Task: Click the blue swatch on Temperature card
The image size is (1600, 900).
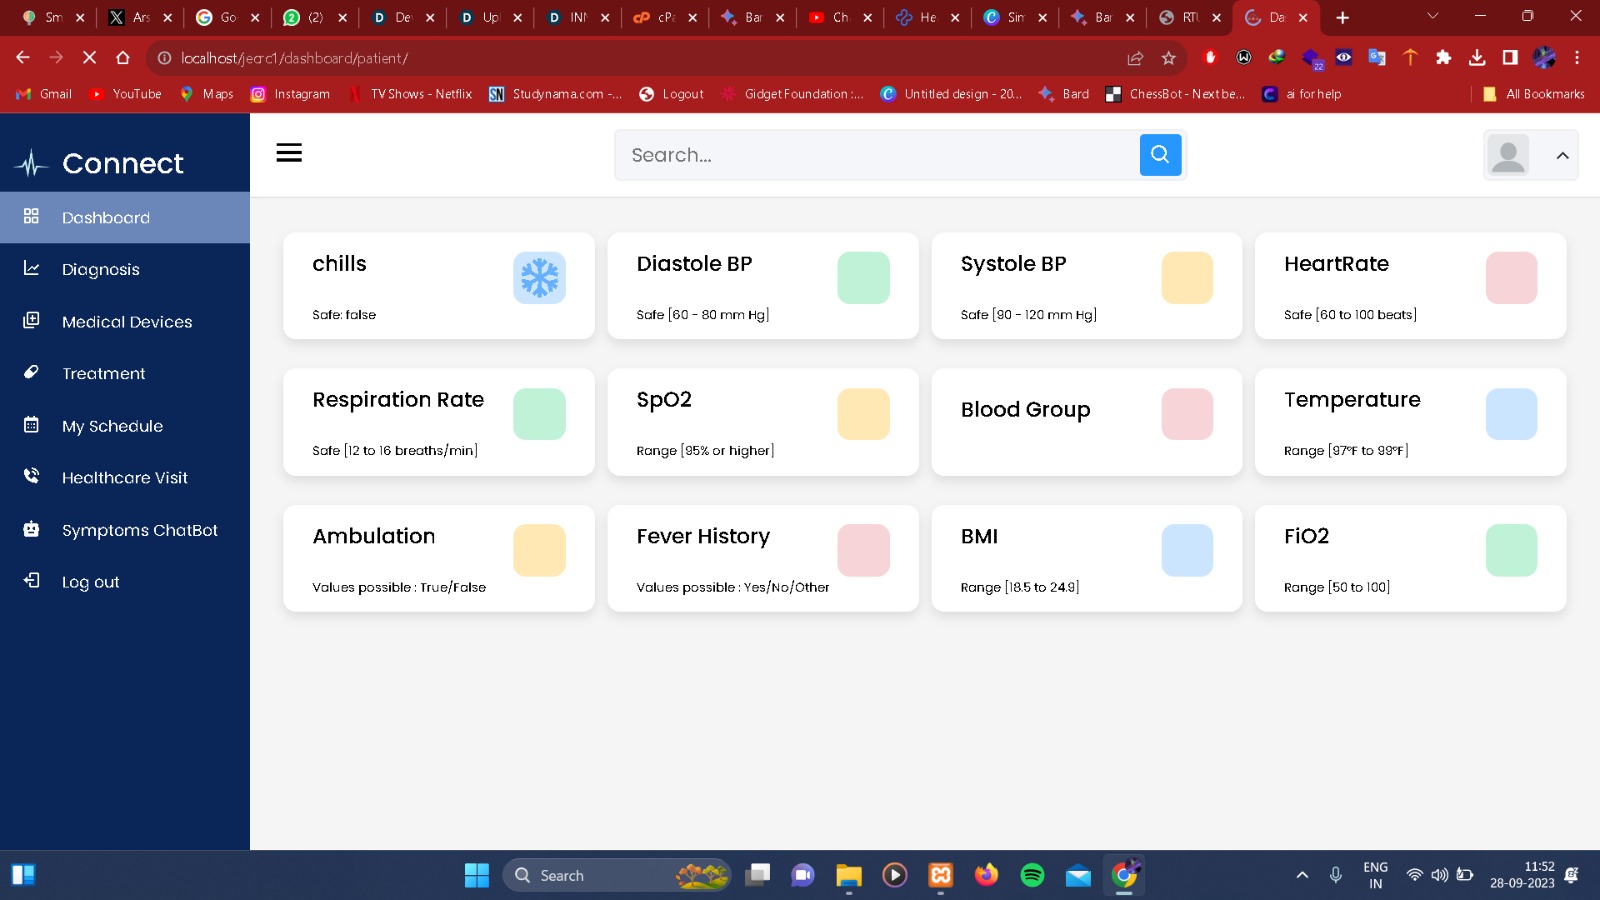Action: point(1511,414)
